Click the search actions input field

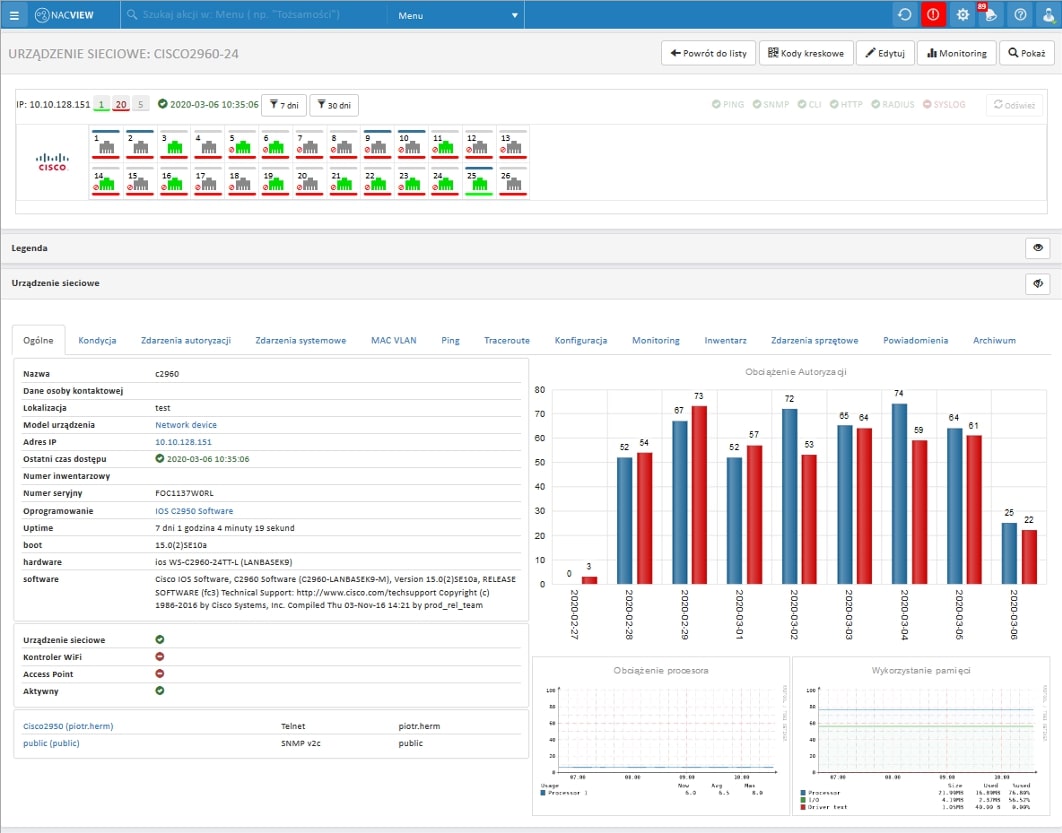click(255, 16)
